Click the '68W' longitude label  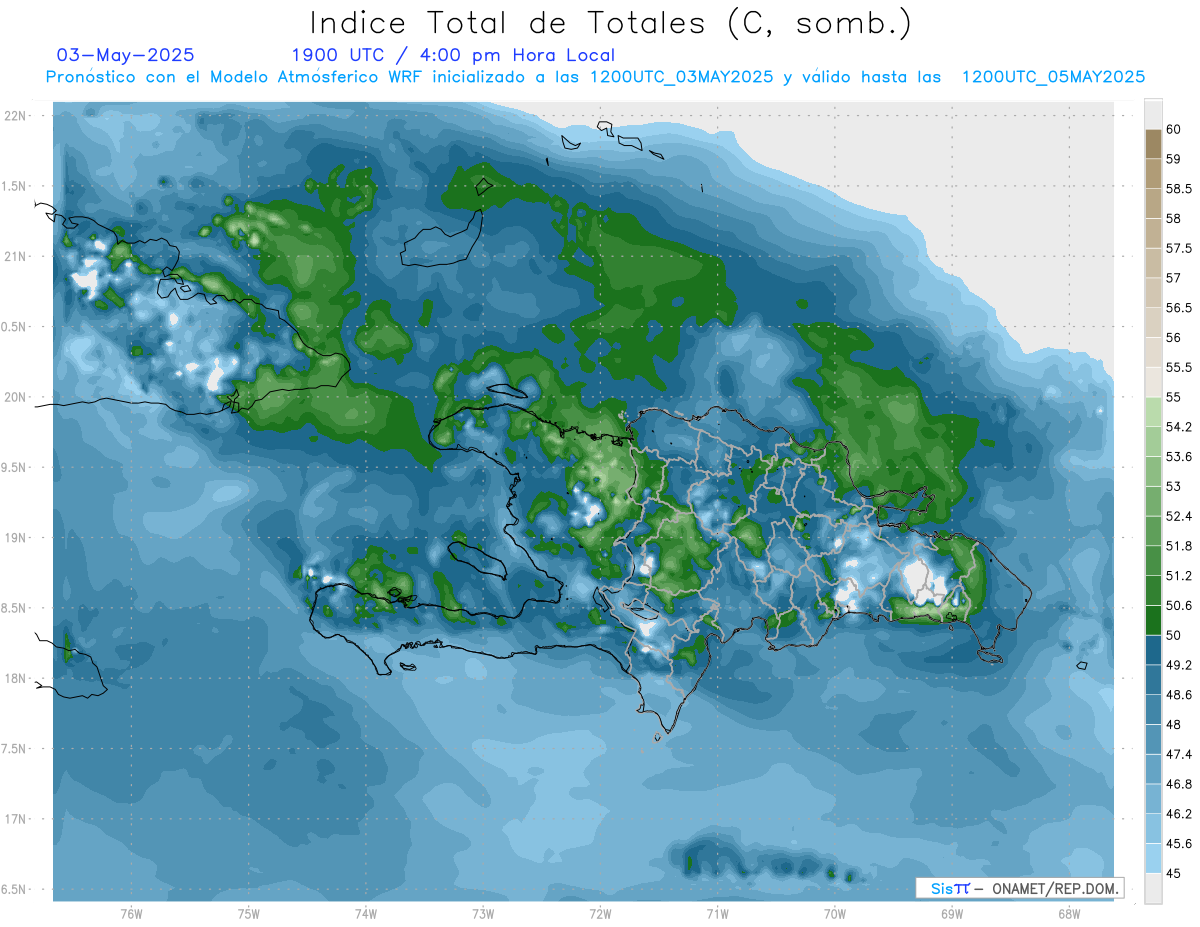pyautogui.click(x=1069, y=913)
